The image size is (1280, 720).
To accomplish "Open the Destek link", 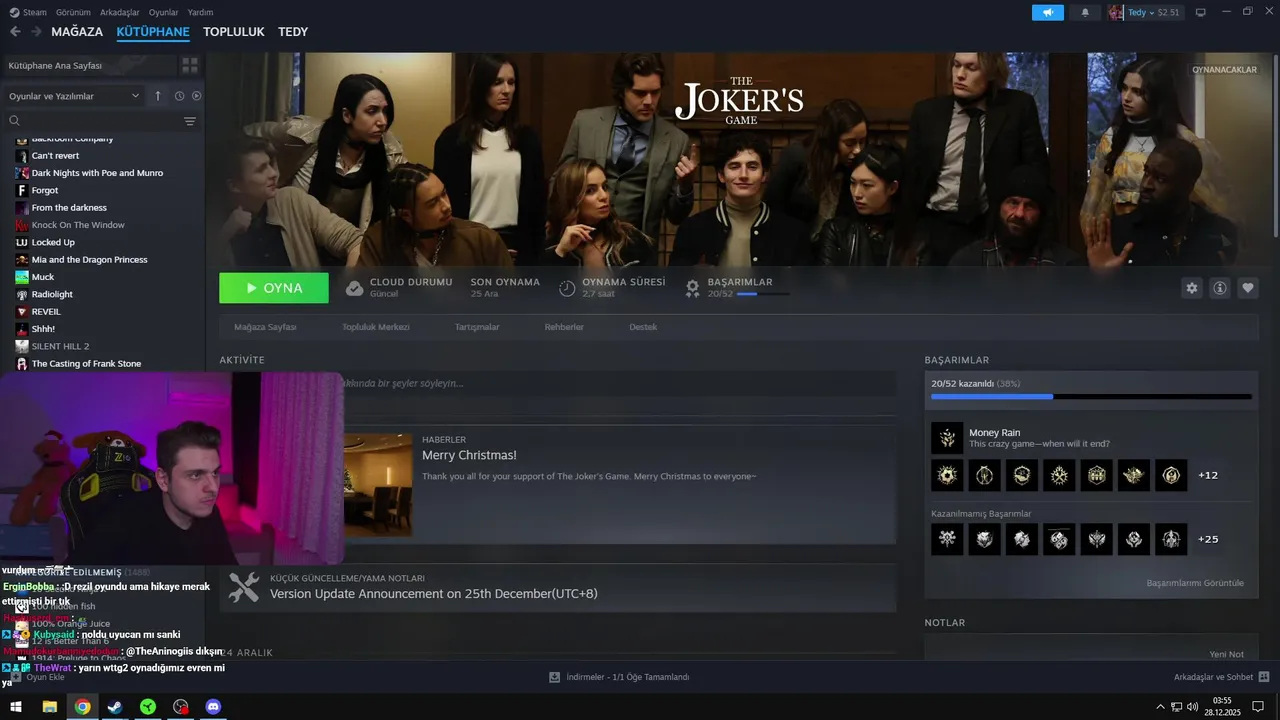I will tap(643, 327).
